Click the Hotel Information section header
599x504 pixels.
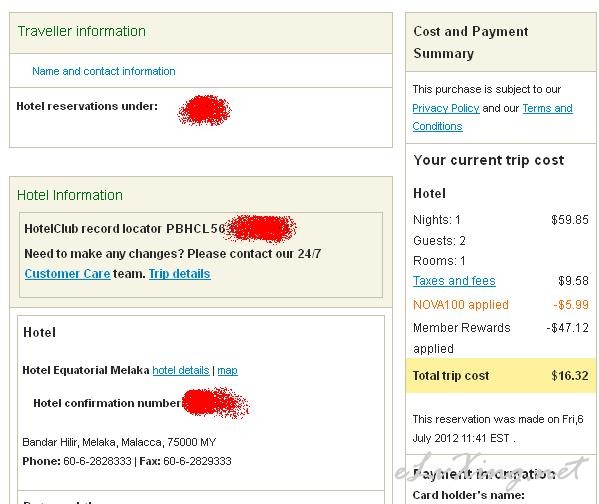click(70, 195)
